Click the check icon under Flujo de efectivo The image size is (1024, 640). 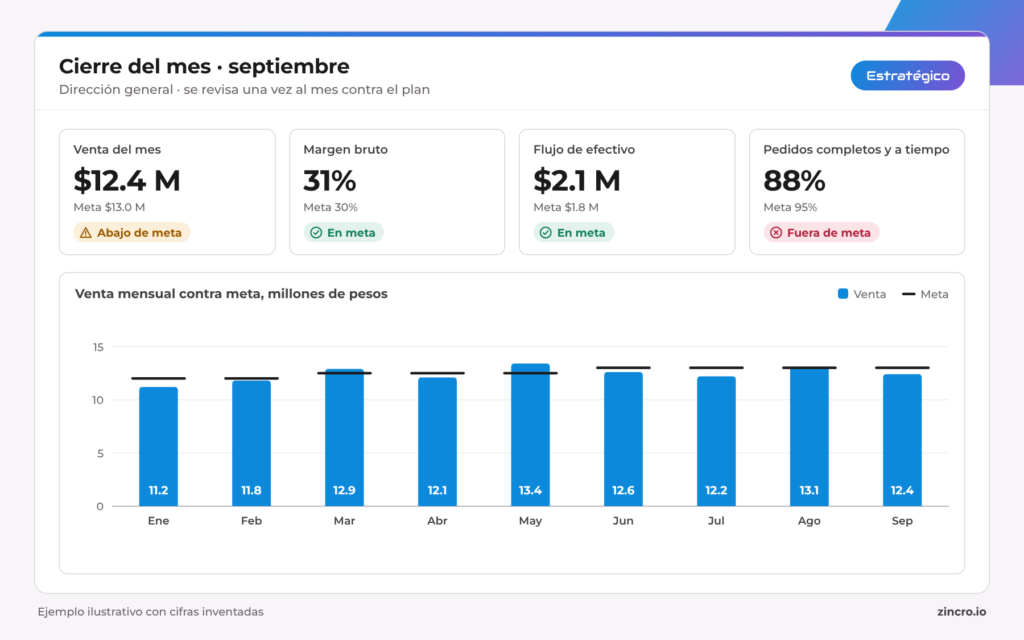pos(546,232)
